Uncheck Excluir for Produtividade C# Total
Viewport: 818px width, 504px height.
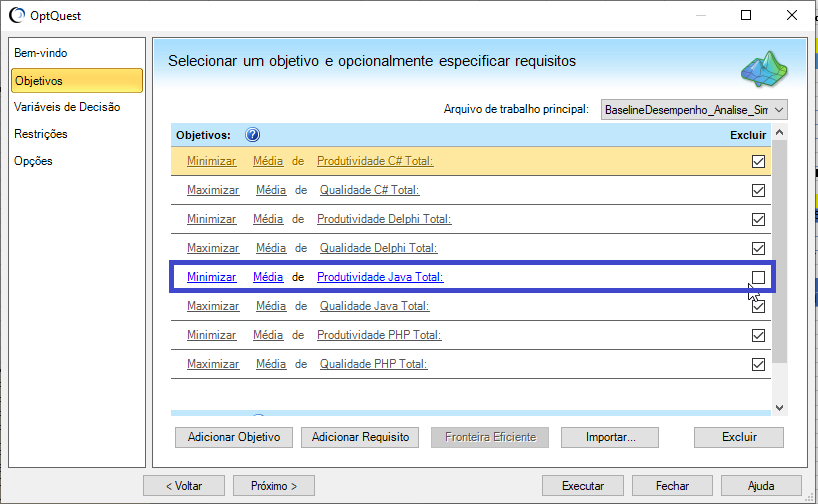pos(758,162)
